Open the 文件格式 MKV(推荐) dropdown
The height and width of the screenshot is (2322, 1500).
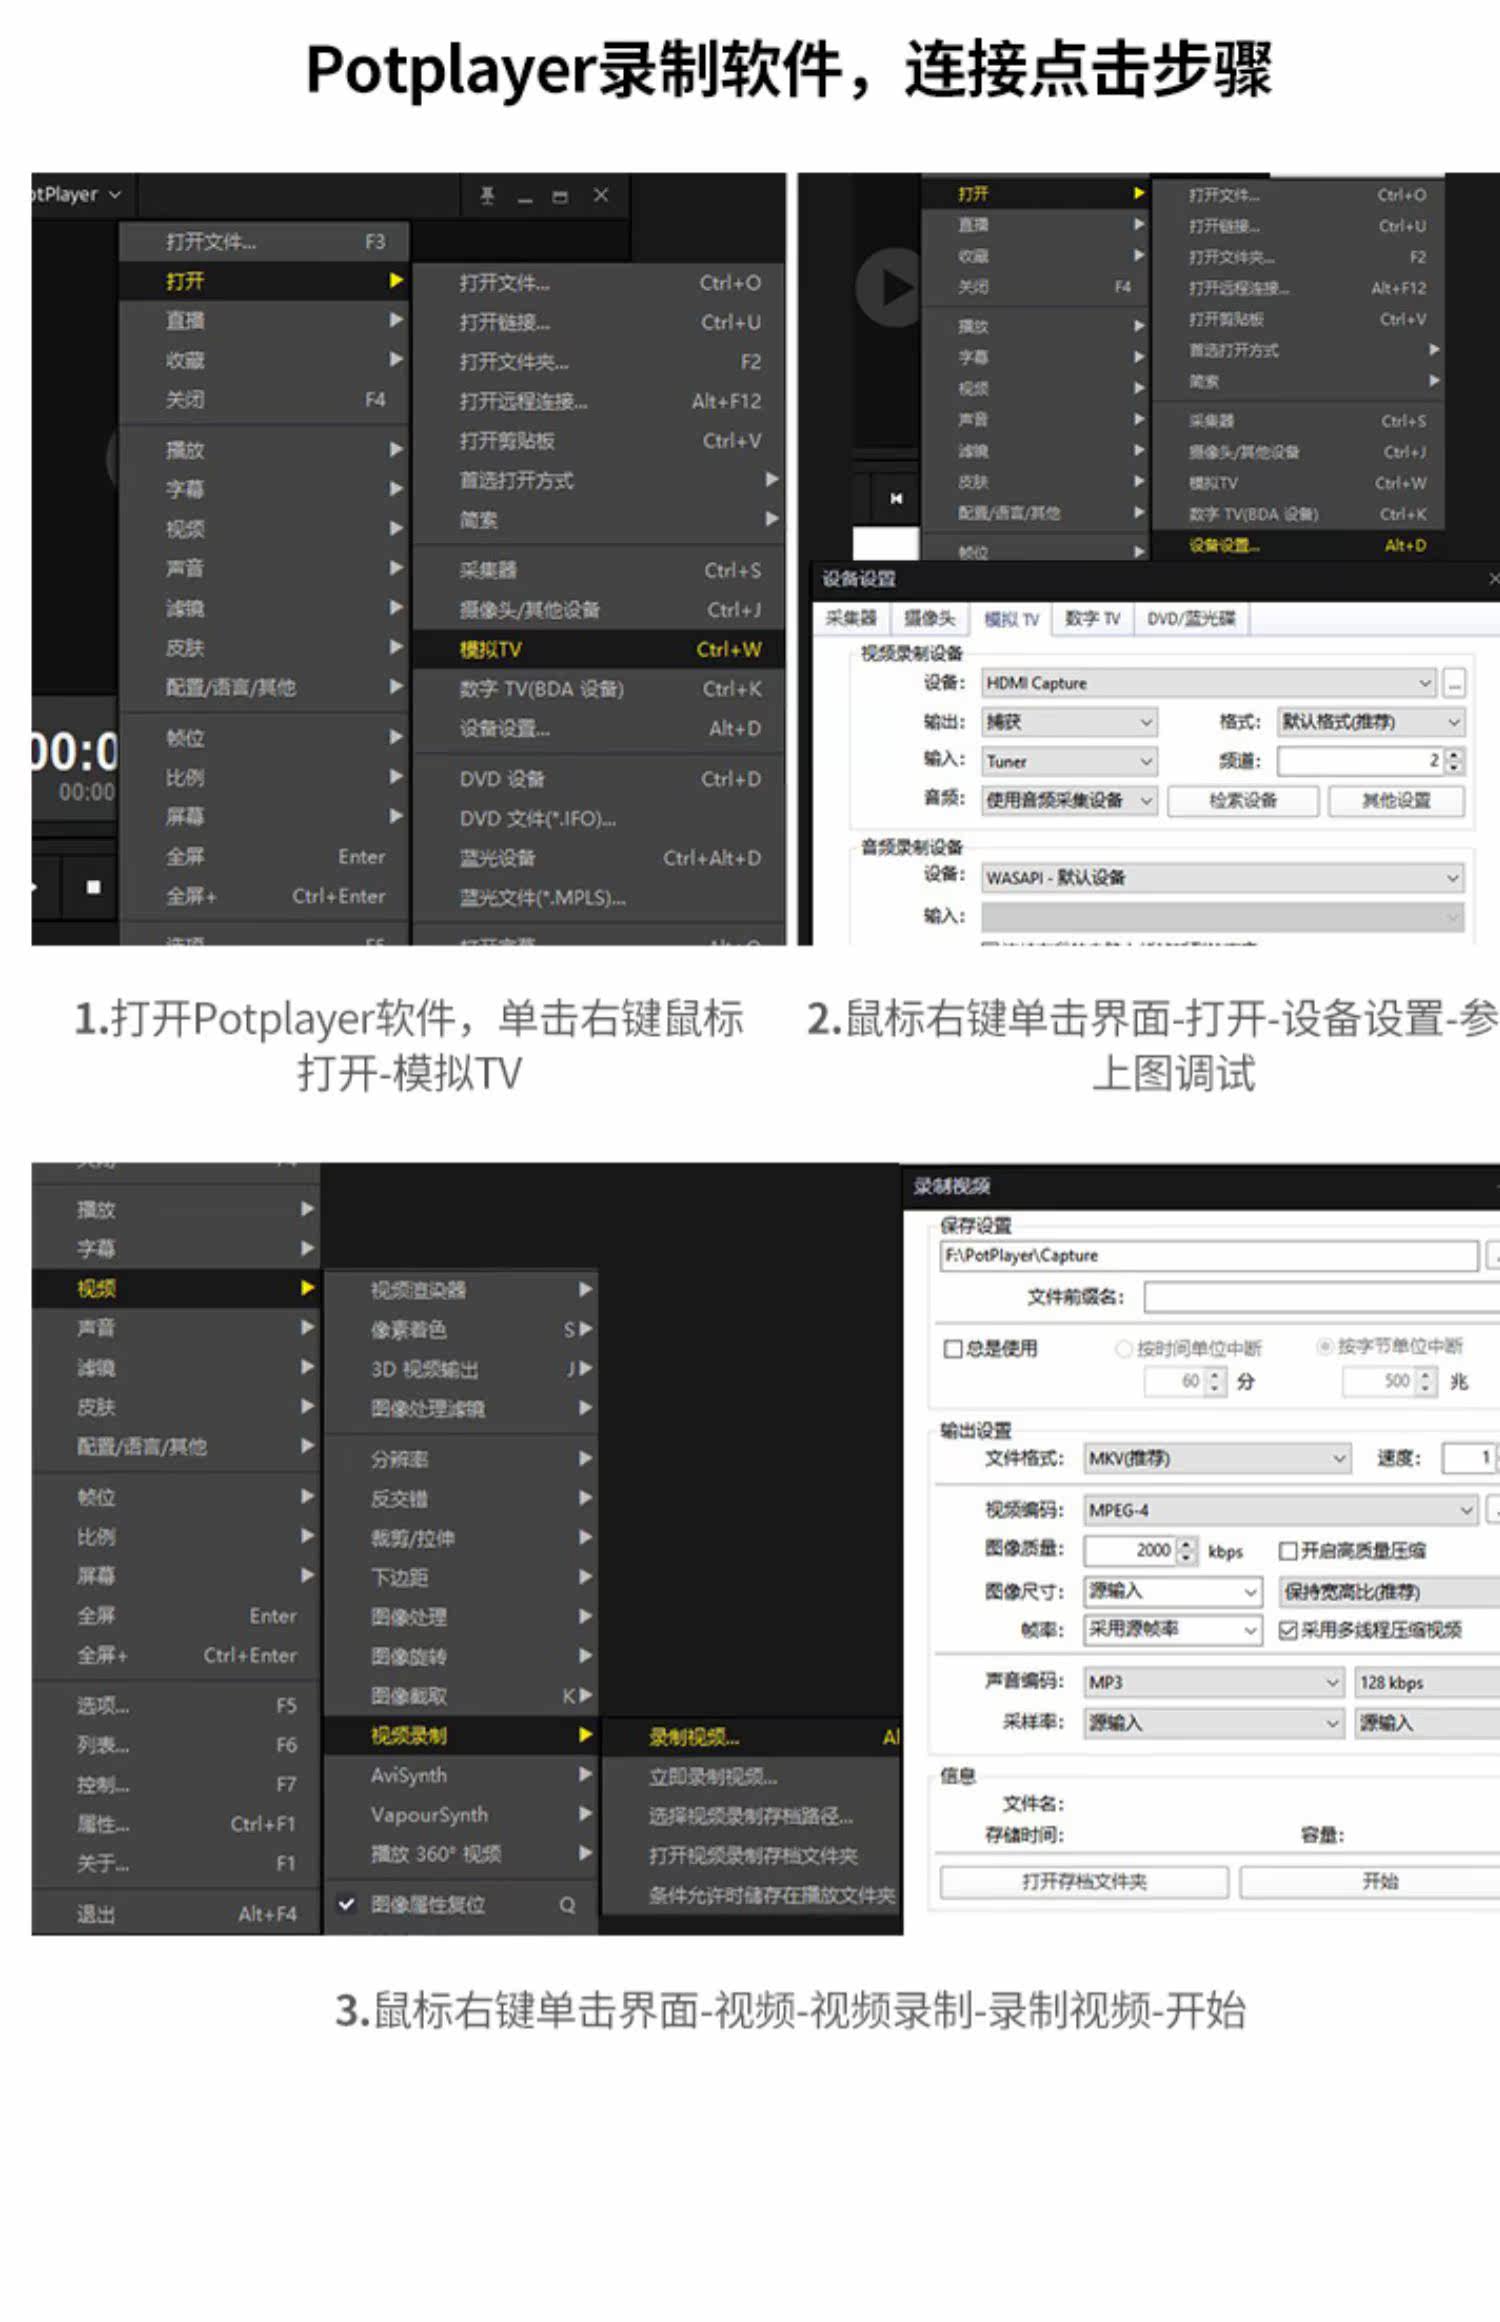1218,1459
